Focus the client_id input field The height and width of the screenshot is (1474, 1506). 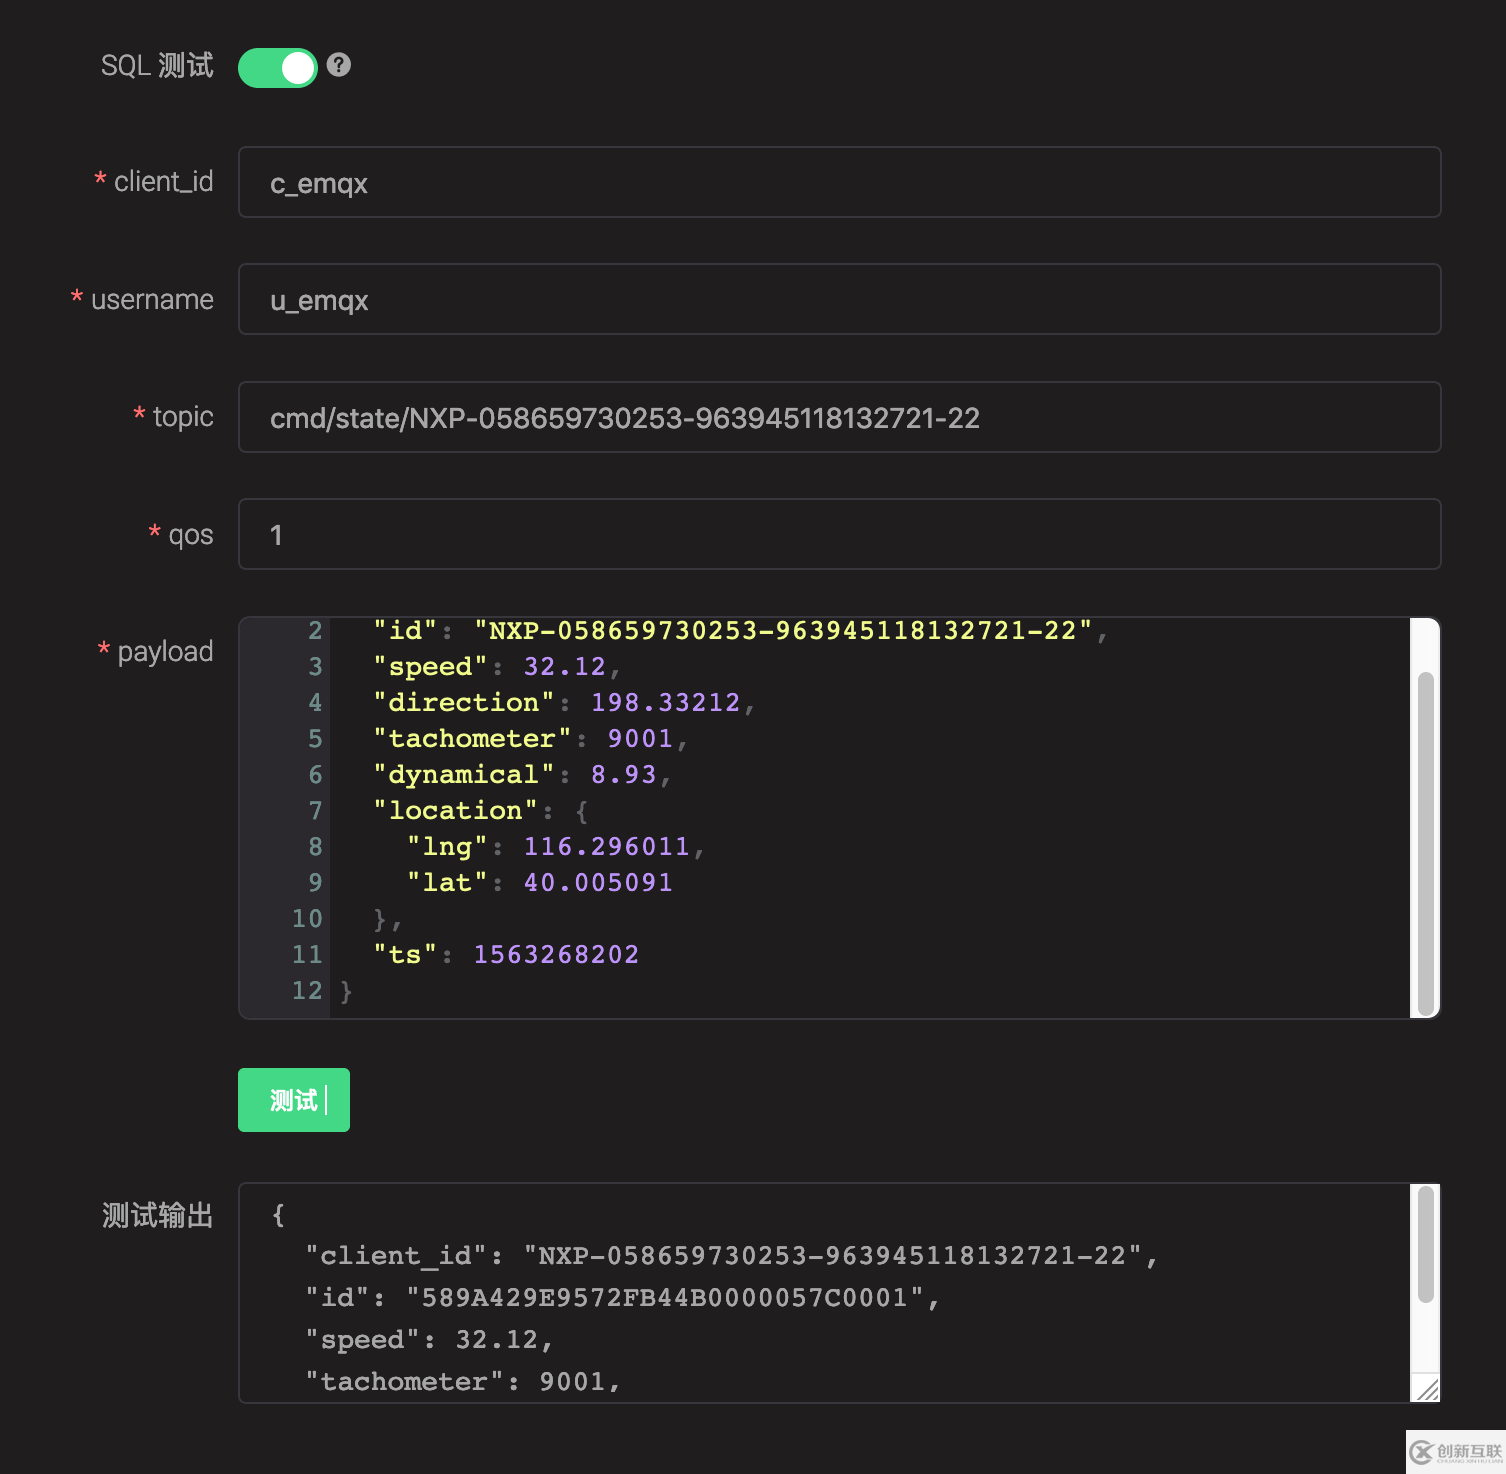click(x=839, y=182)
